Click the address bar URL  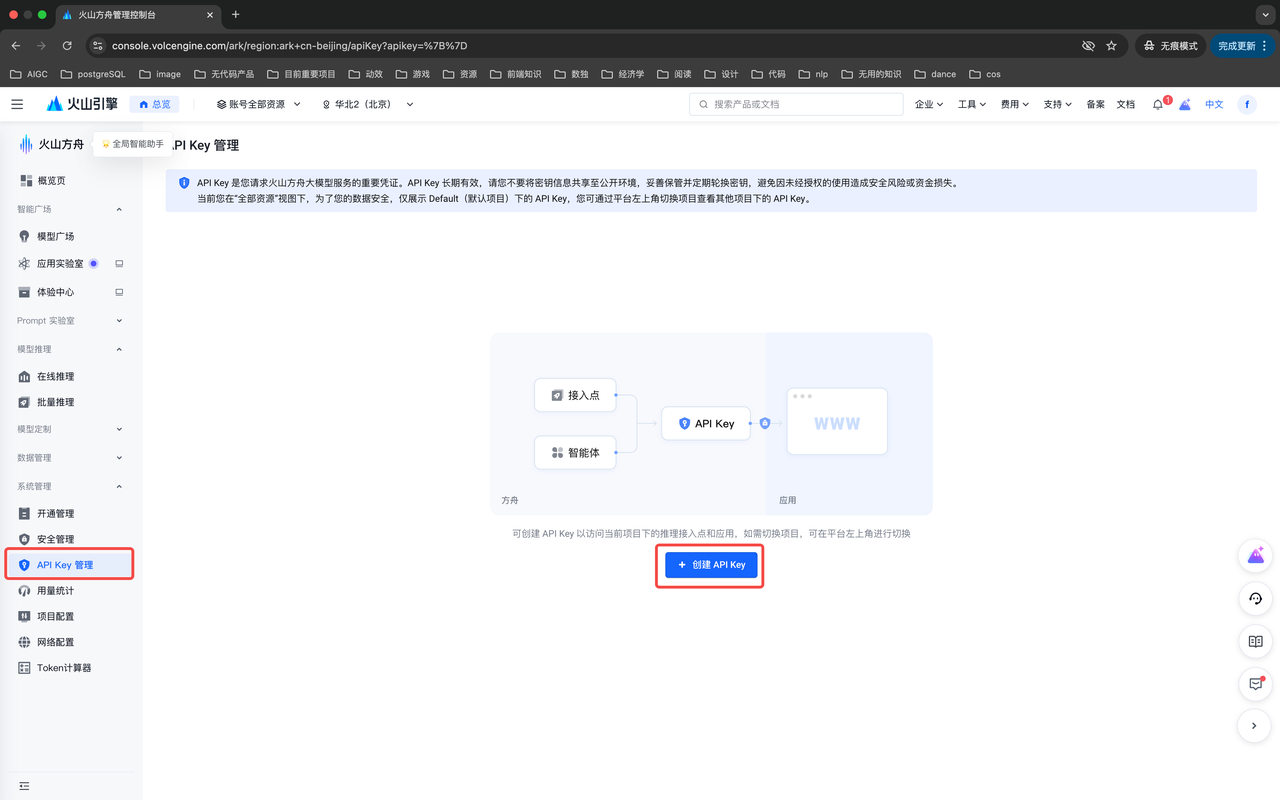pyautogui.click(x=290, y=46)
